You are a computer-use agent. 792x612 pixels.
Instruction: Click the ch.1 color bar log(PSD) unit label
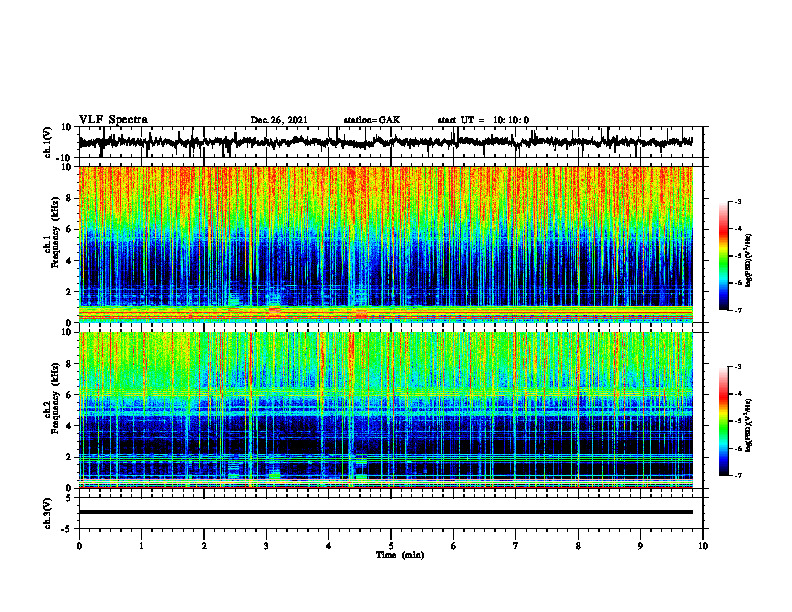tap(749, 261)
